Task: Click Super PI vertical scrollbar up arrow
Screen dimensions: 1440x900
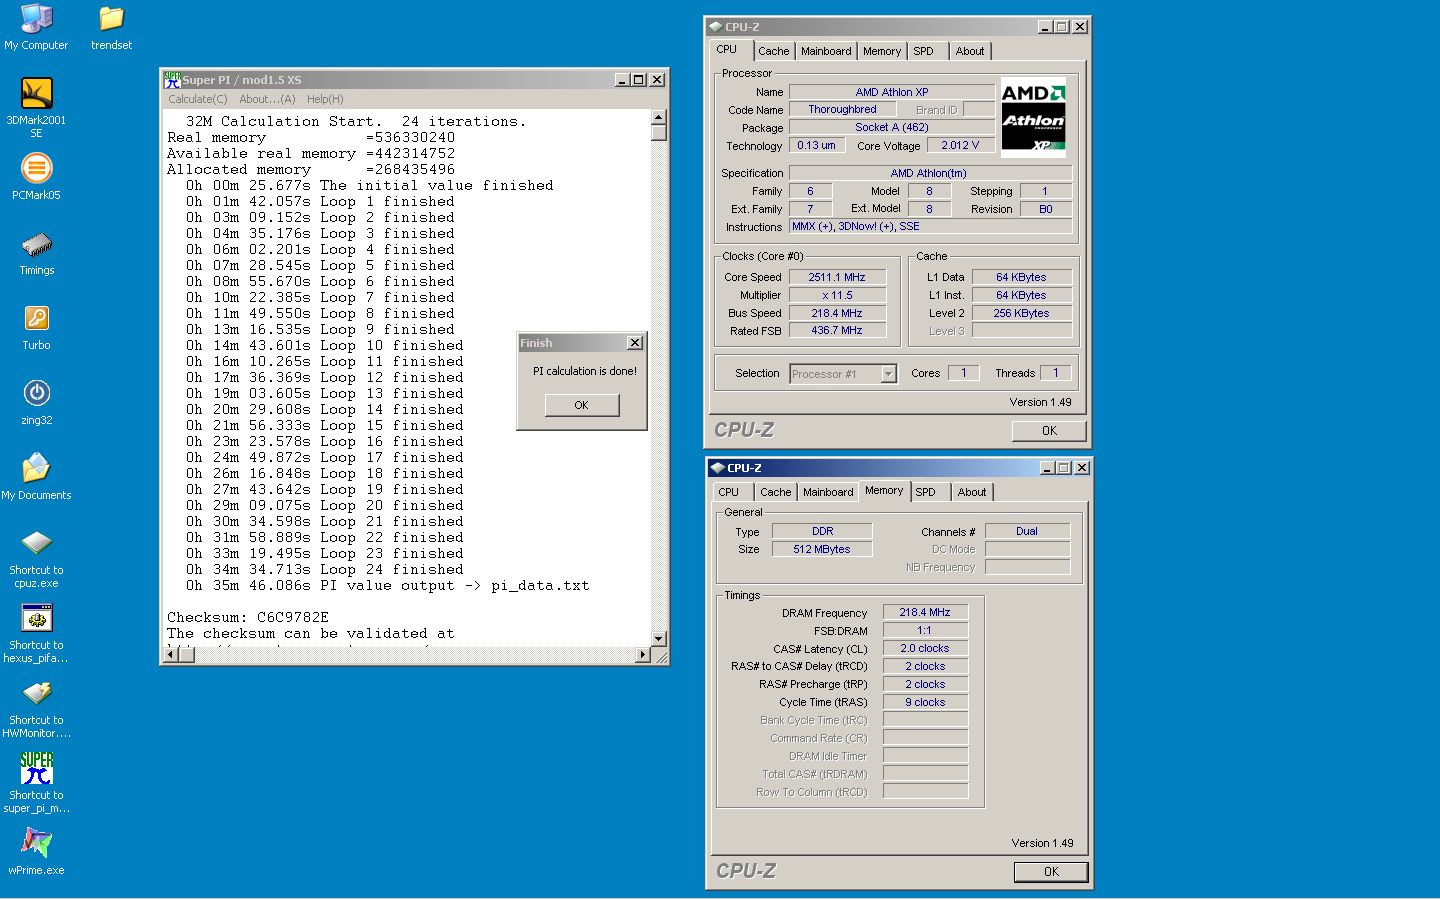Action: point(658,118)
